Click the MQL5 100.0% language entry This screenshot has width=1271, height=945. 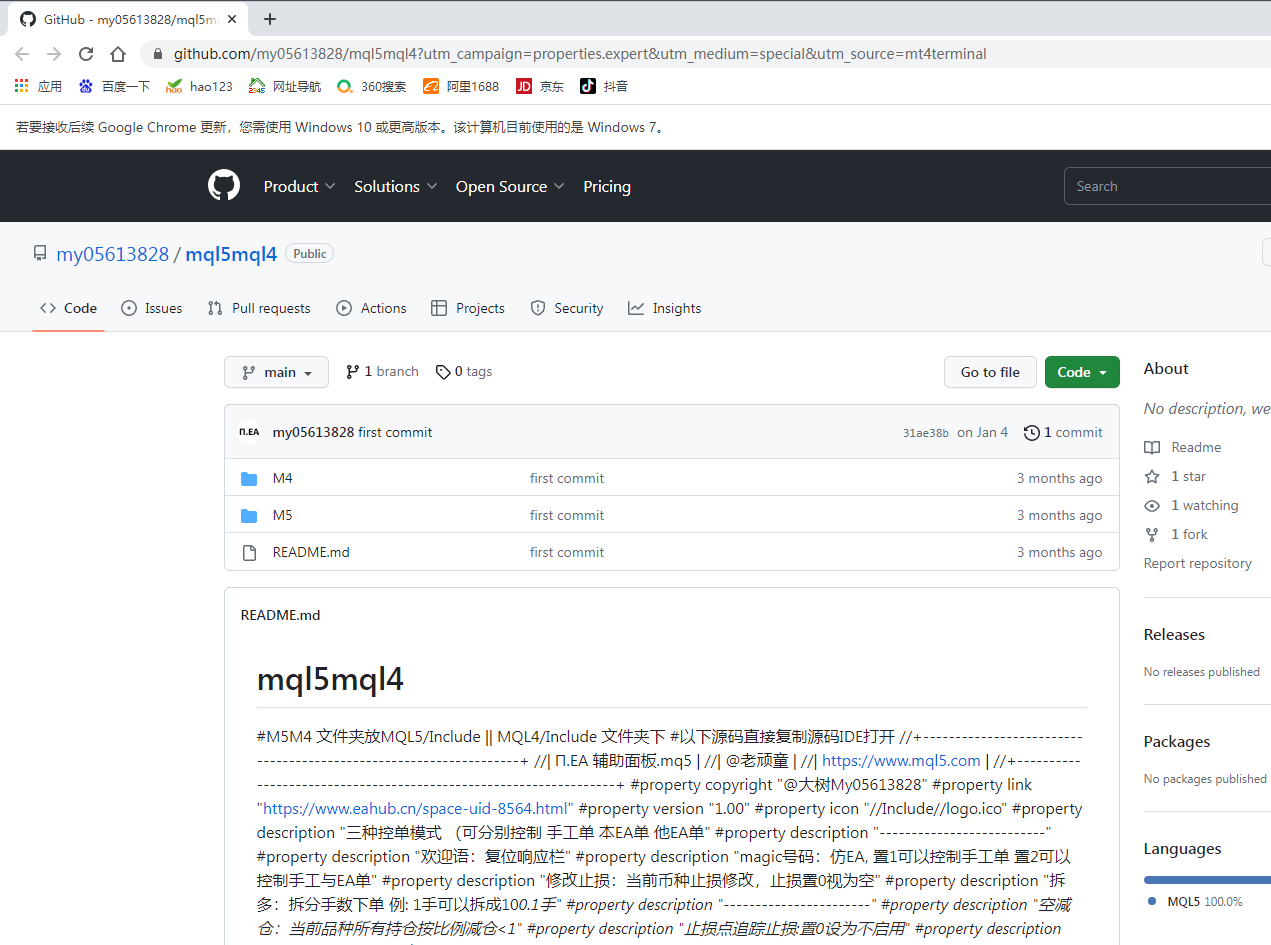click(x=1195, y=901)
